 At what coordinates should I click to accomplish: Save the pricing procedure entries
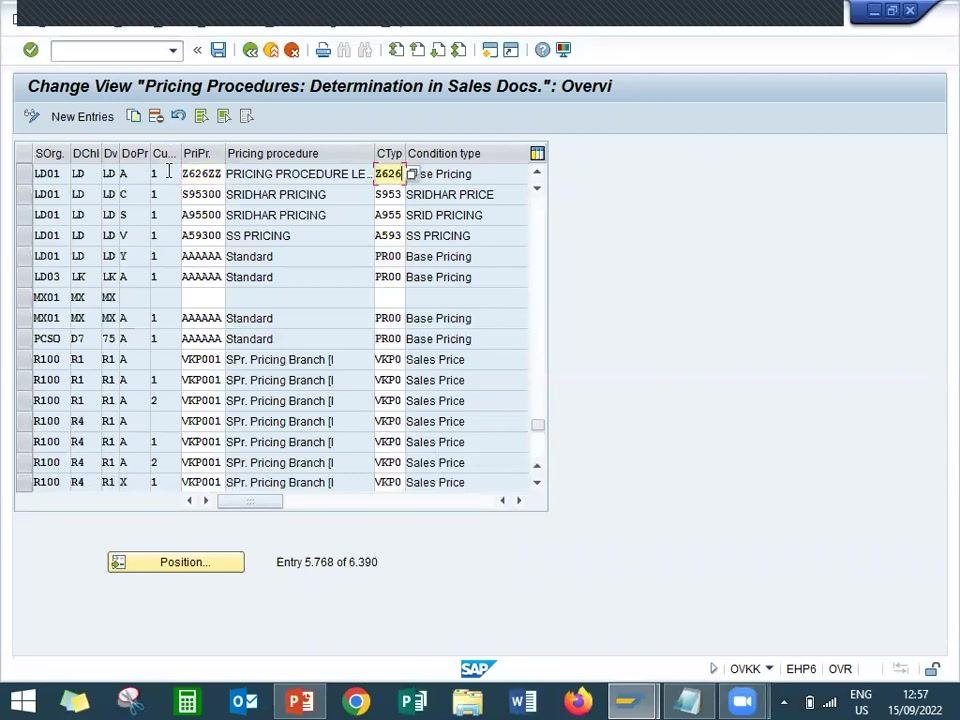pyautogui.click(x=219, y=50)
